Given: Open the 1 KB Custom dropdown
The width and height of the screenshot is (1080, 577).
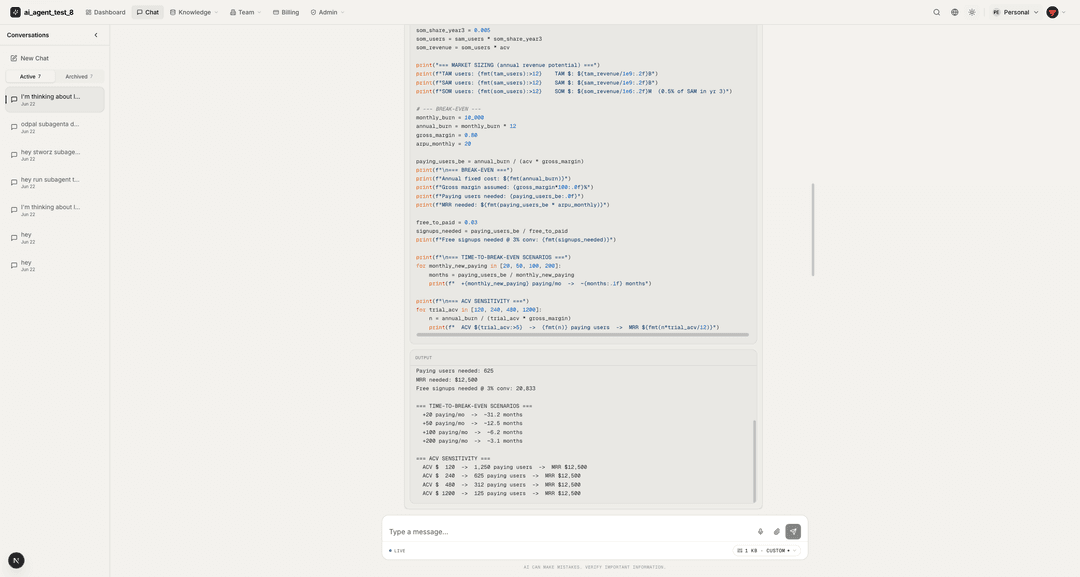Looking at the screenshot, I should pos(767,551).
